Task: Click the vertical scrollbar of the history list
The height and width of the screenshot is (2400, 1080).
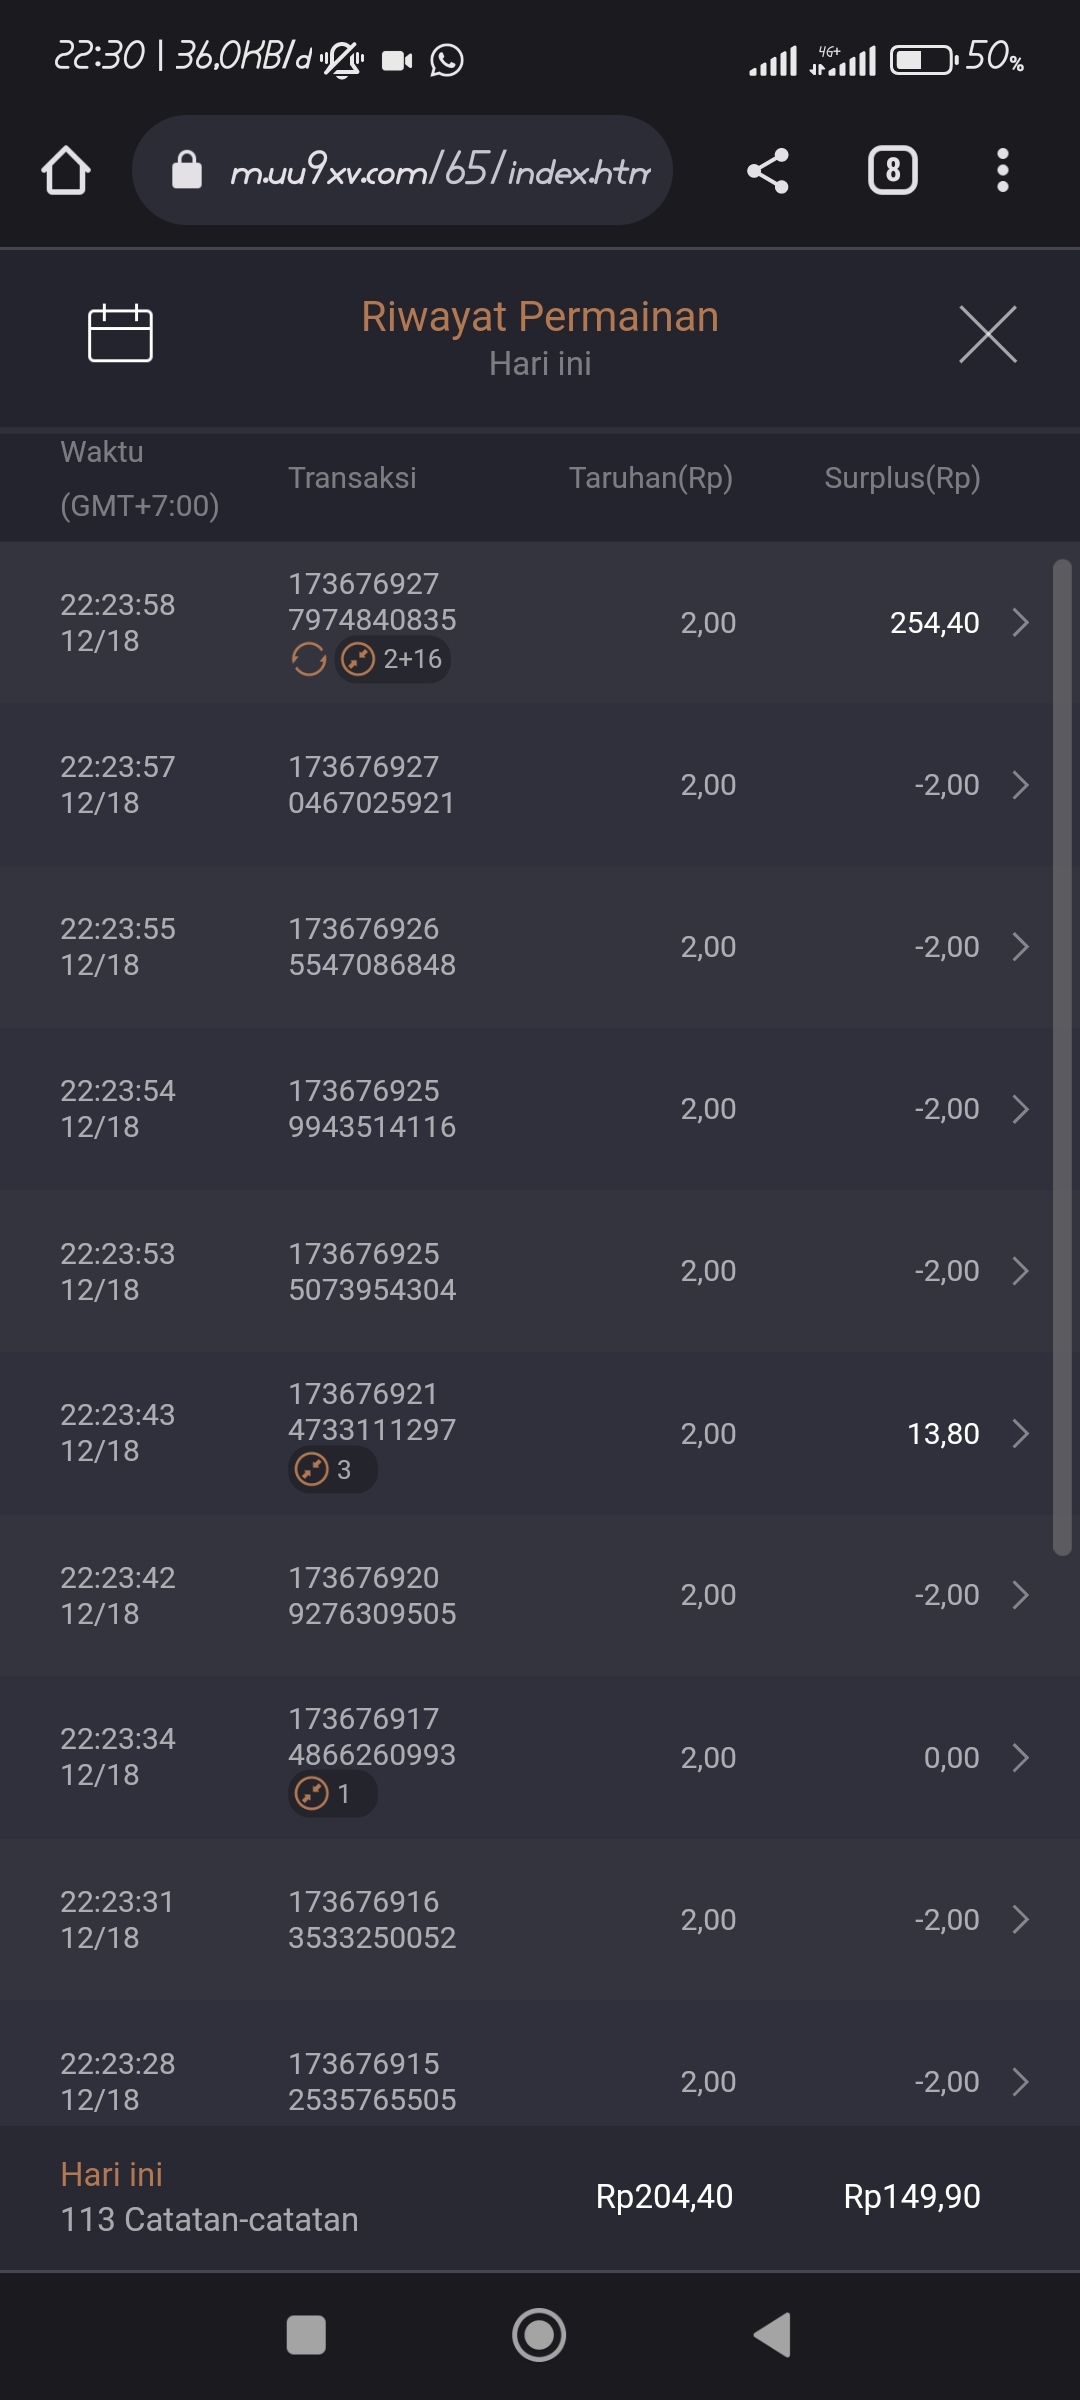Action: [x=1062, y=1057]
